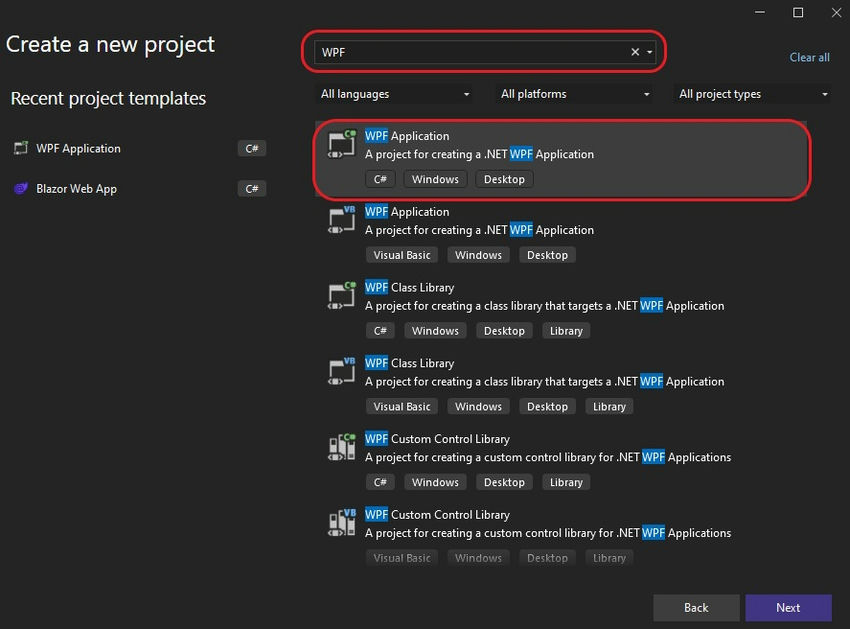Click the Desktop tag on the highlighted WPF Application

pyautogui.click(x=504, y=178)
